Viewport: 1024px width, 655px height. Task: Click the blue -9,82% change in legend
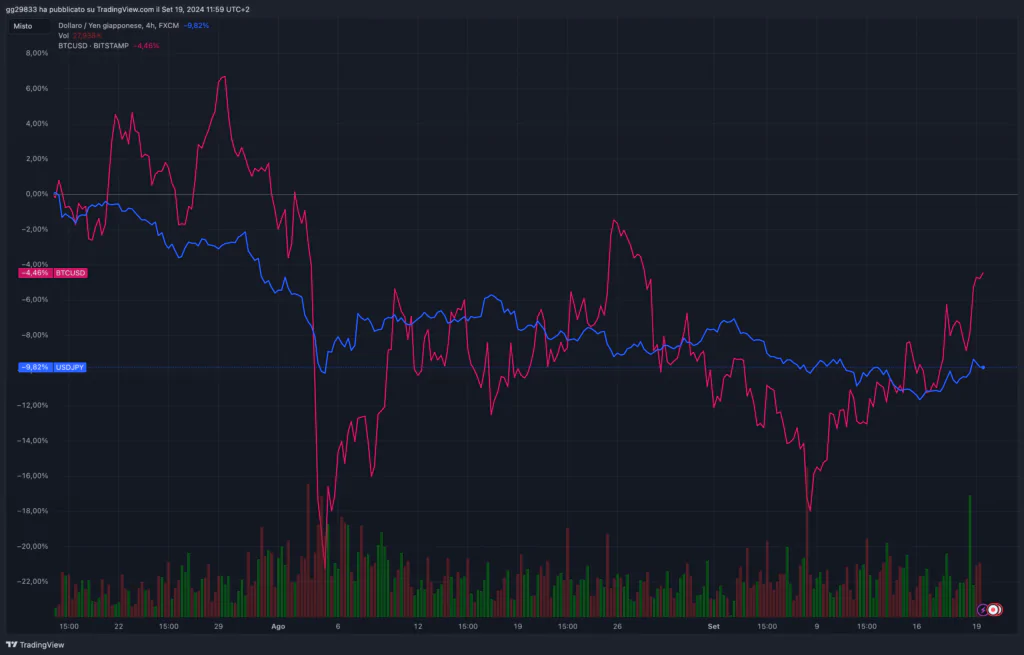click(x=196, y=25)
